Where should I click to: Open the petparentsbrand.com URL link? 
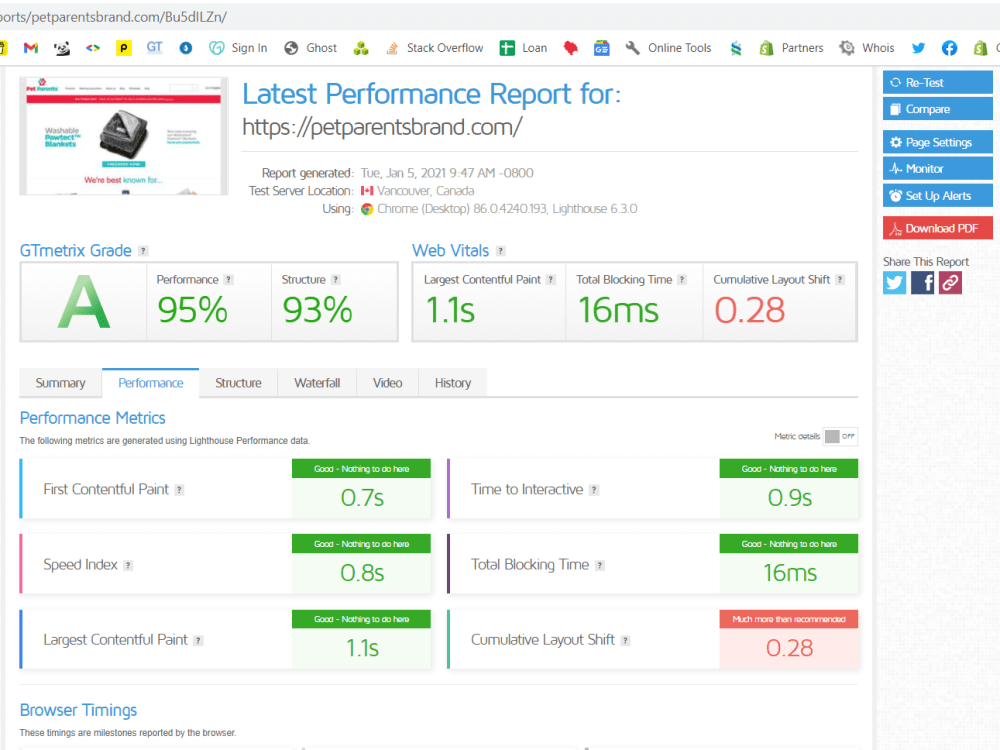tap(382, 127)
